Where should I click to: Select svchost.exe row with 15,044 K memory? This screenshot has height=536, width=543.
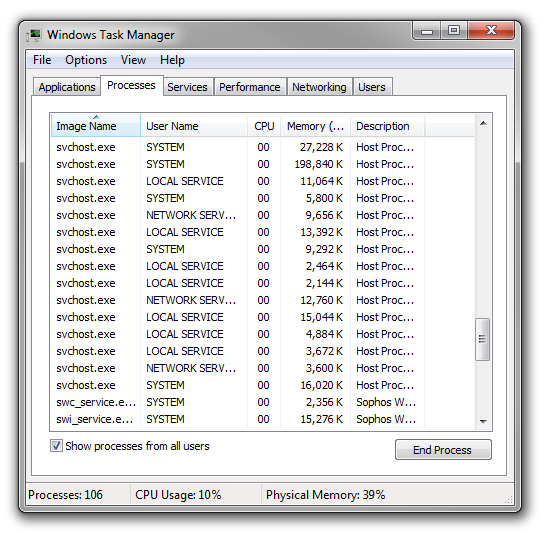[262, 317]
